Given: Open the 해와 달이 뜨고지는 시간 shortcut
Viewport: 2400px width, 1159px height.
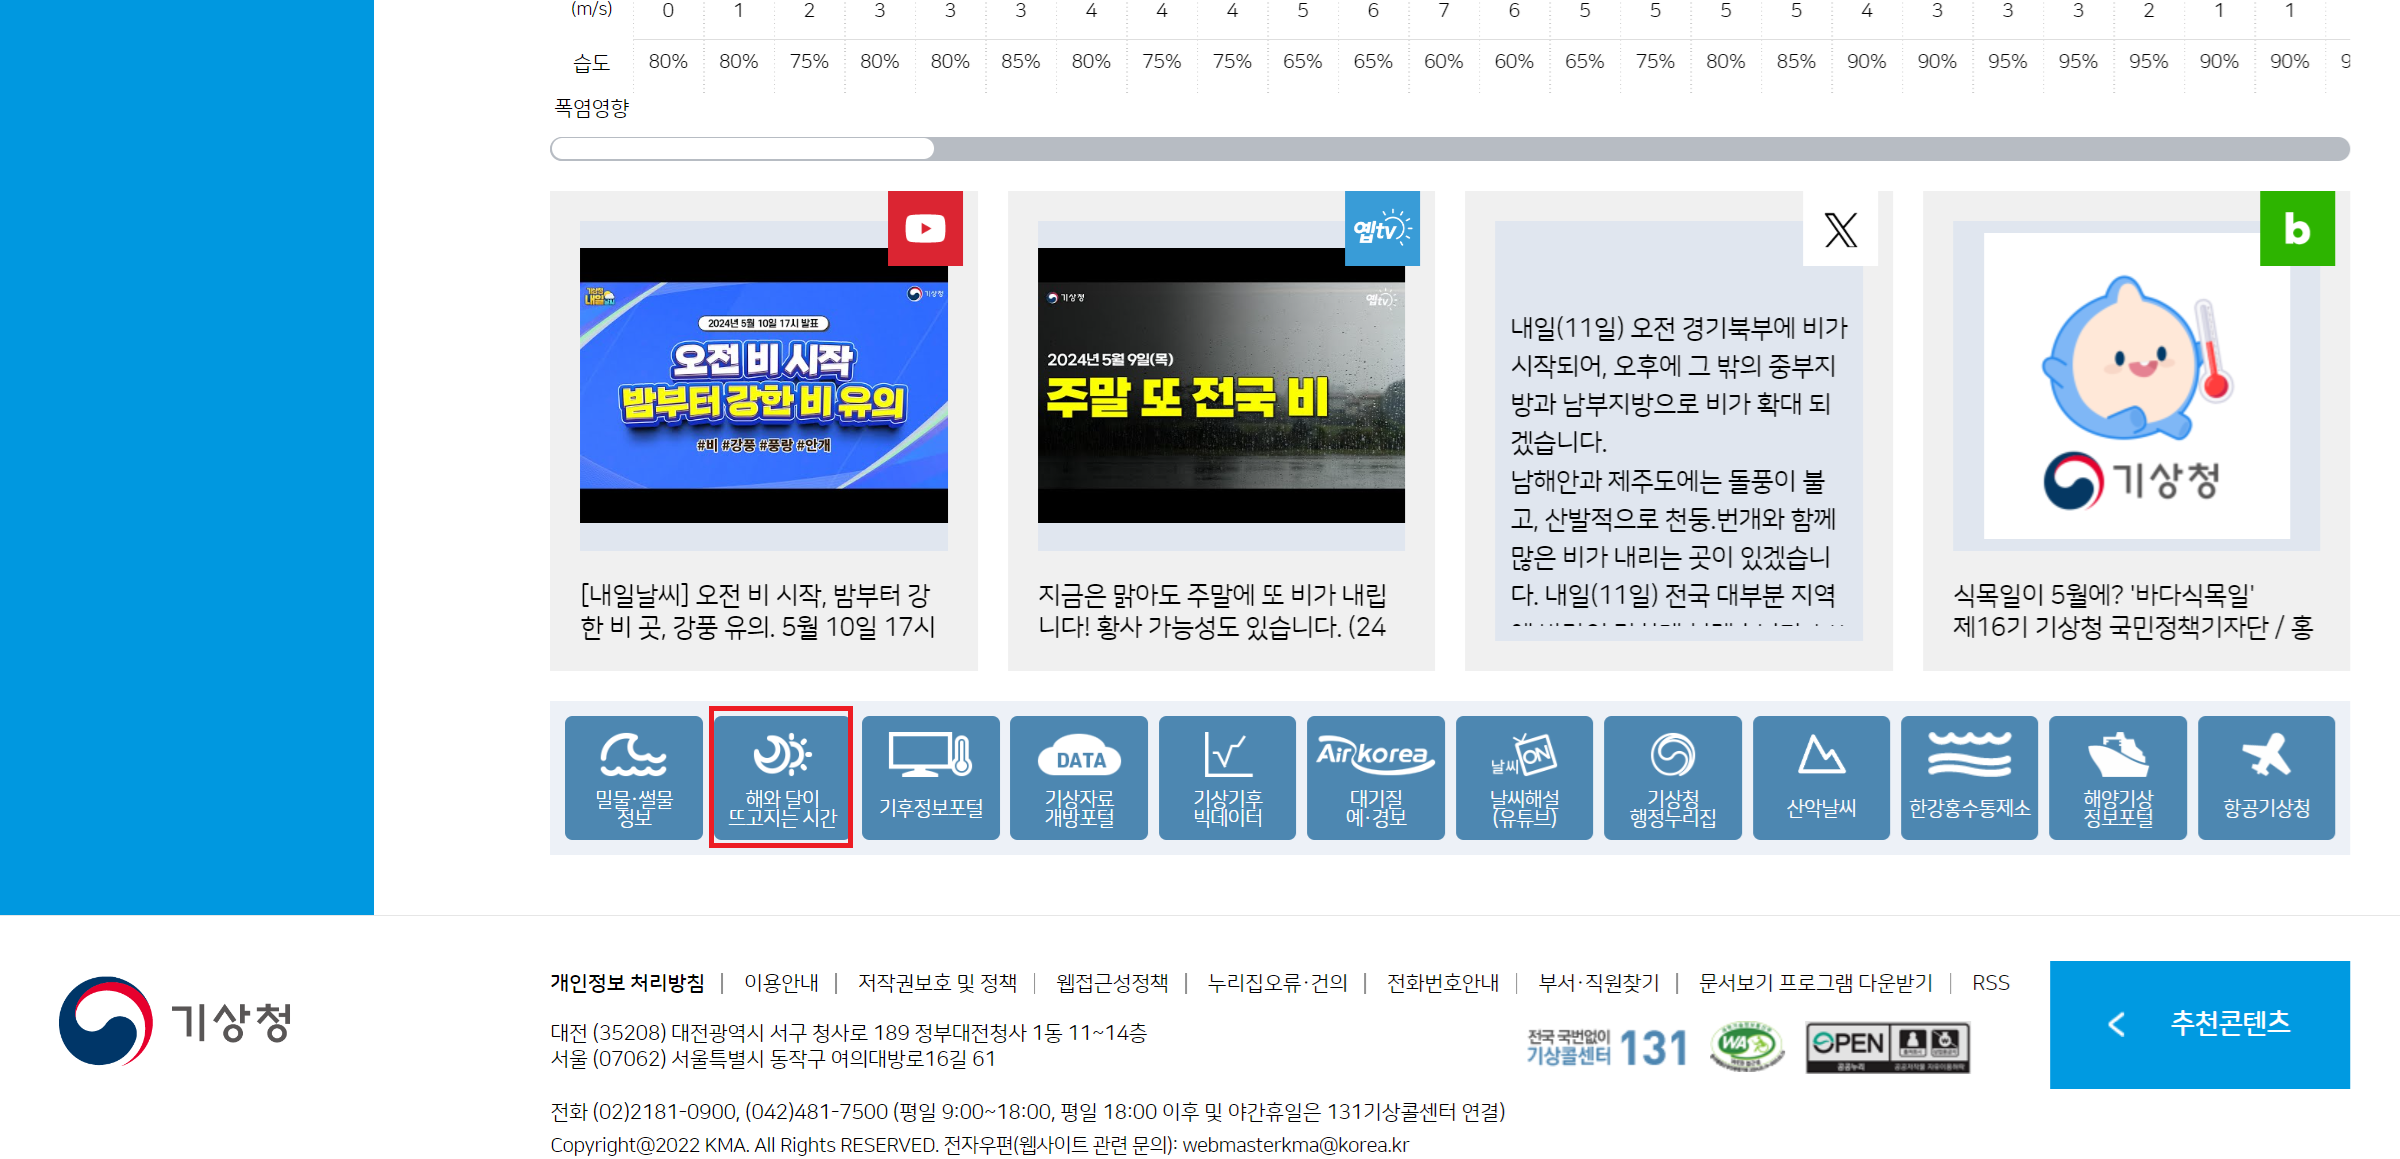Looking at the screenshot, I should pyautogui.click(x=781, y=777).
